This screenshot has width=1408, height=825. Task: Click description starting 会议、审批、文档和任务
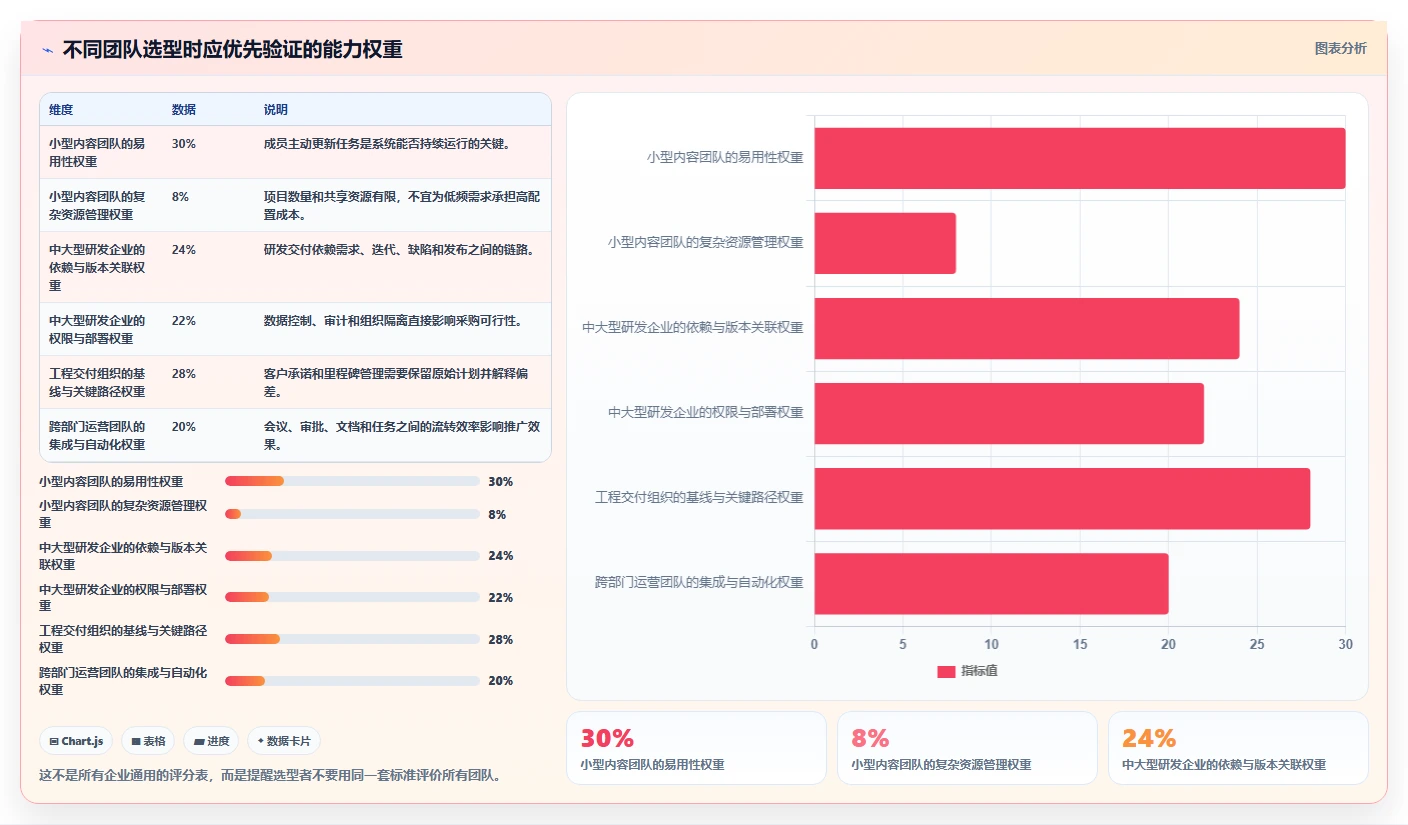click(x=403, y=435)
